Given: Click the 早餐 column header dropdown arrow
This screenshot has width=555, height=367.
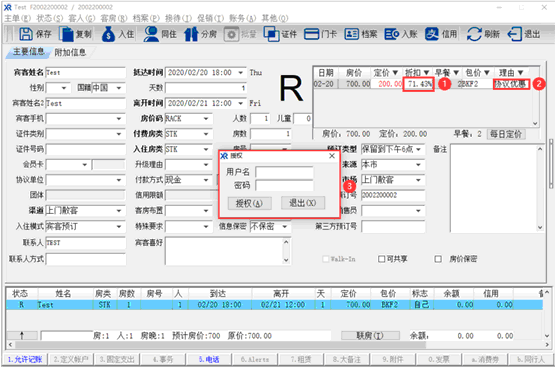Looking at the screenshot, I should click(456, 73).
